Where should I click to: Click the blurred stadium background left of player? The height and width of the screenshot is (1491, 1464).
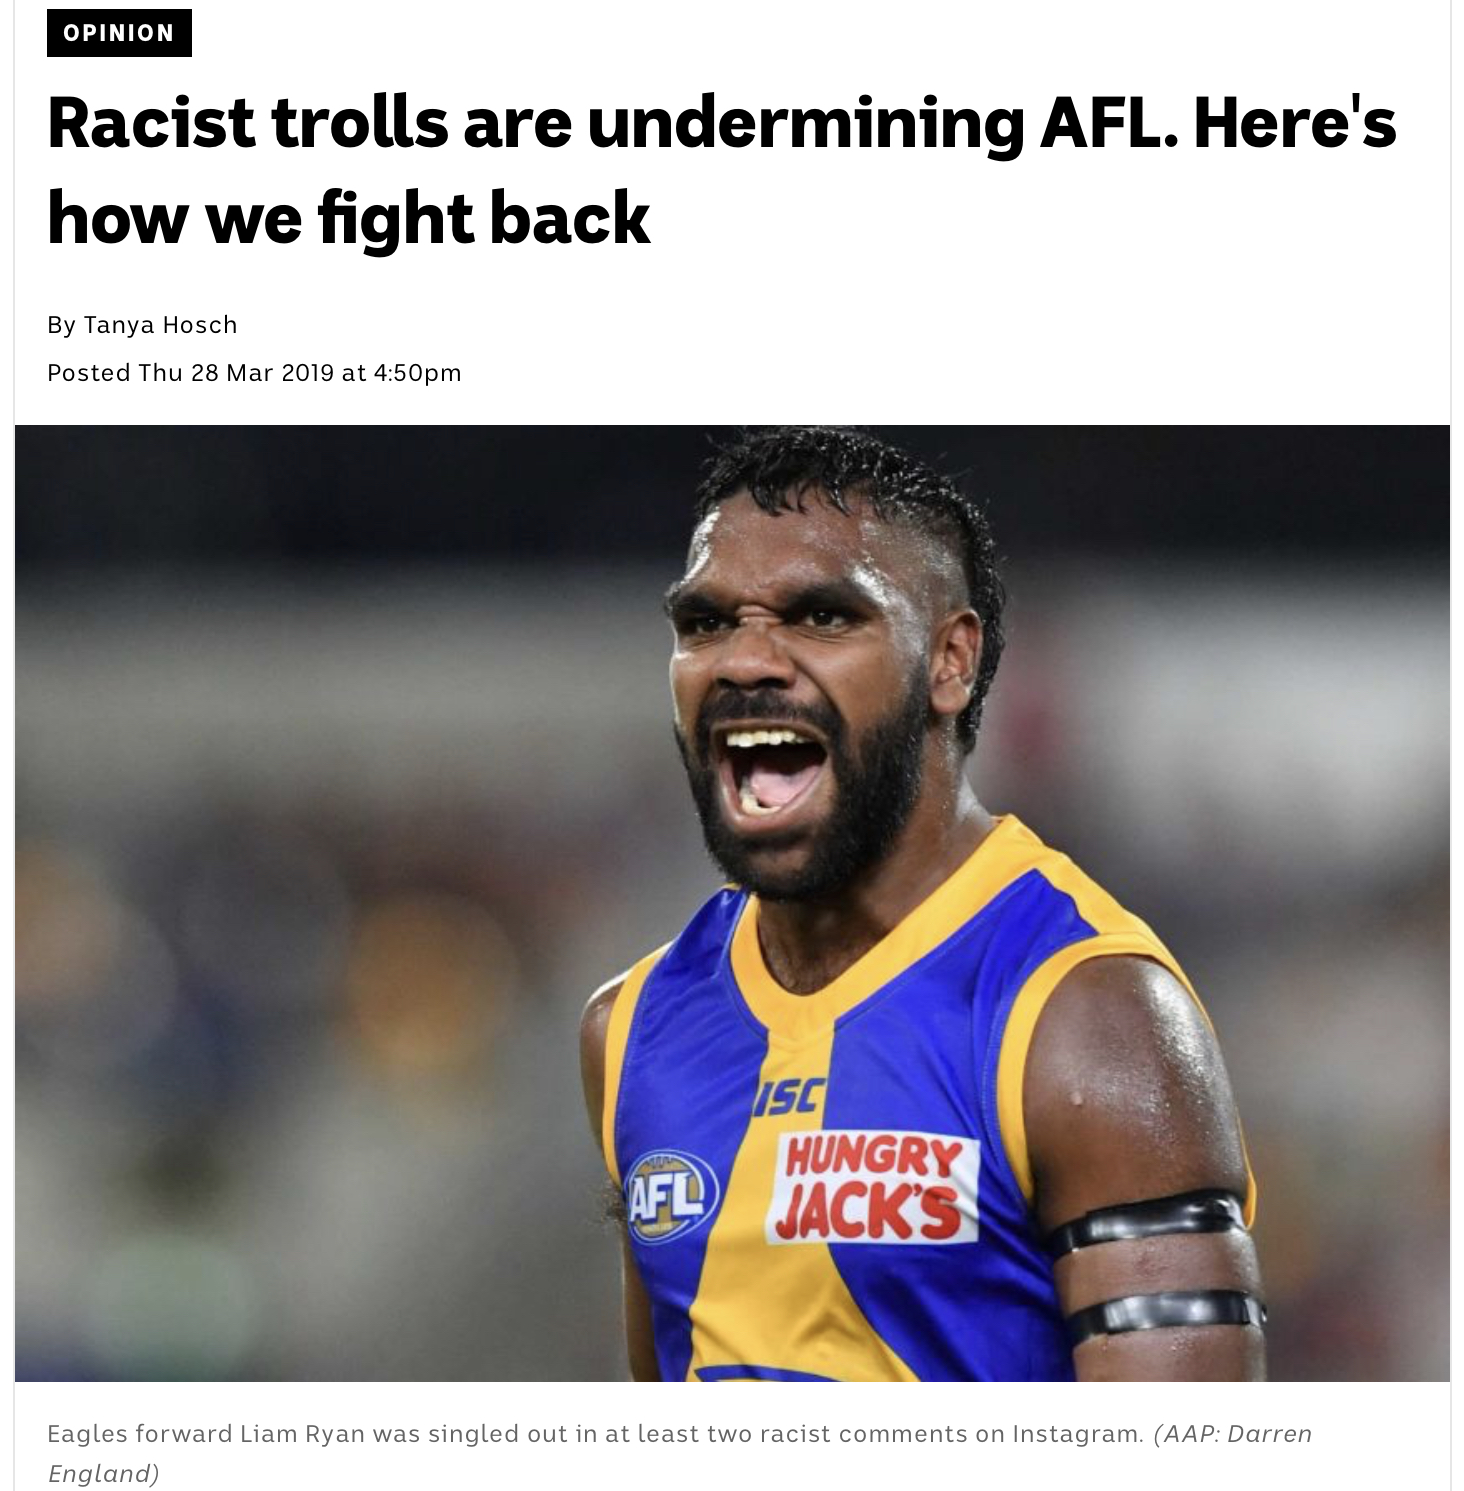[300, 900]
